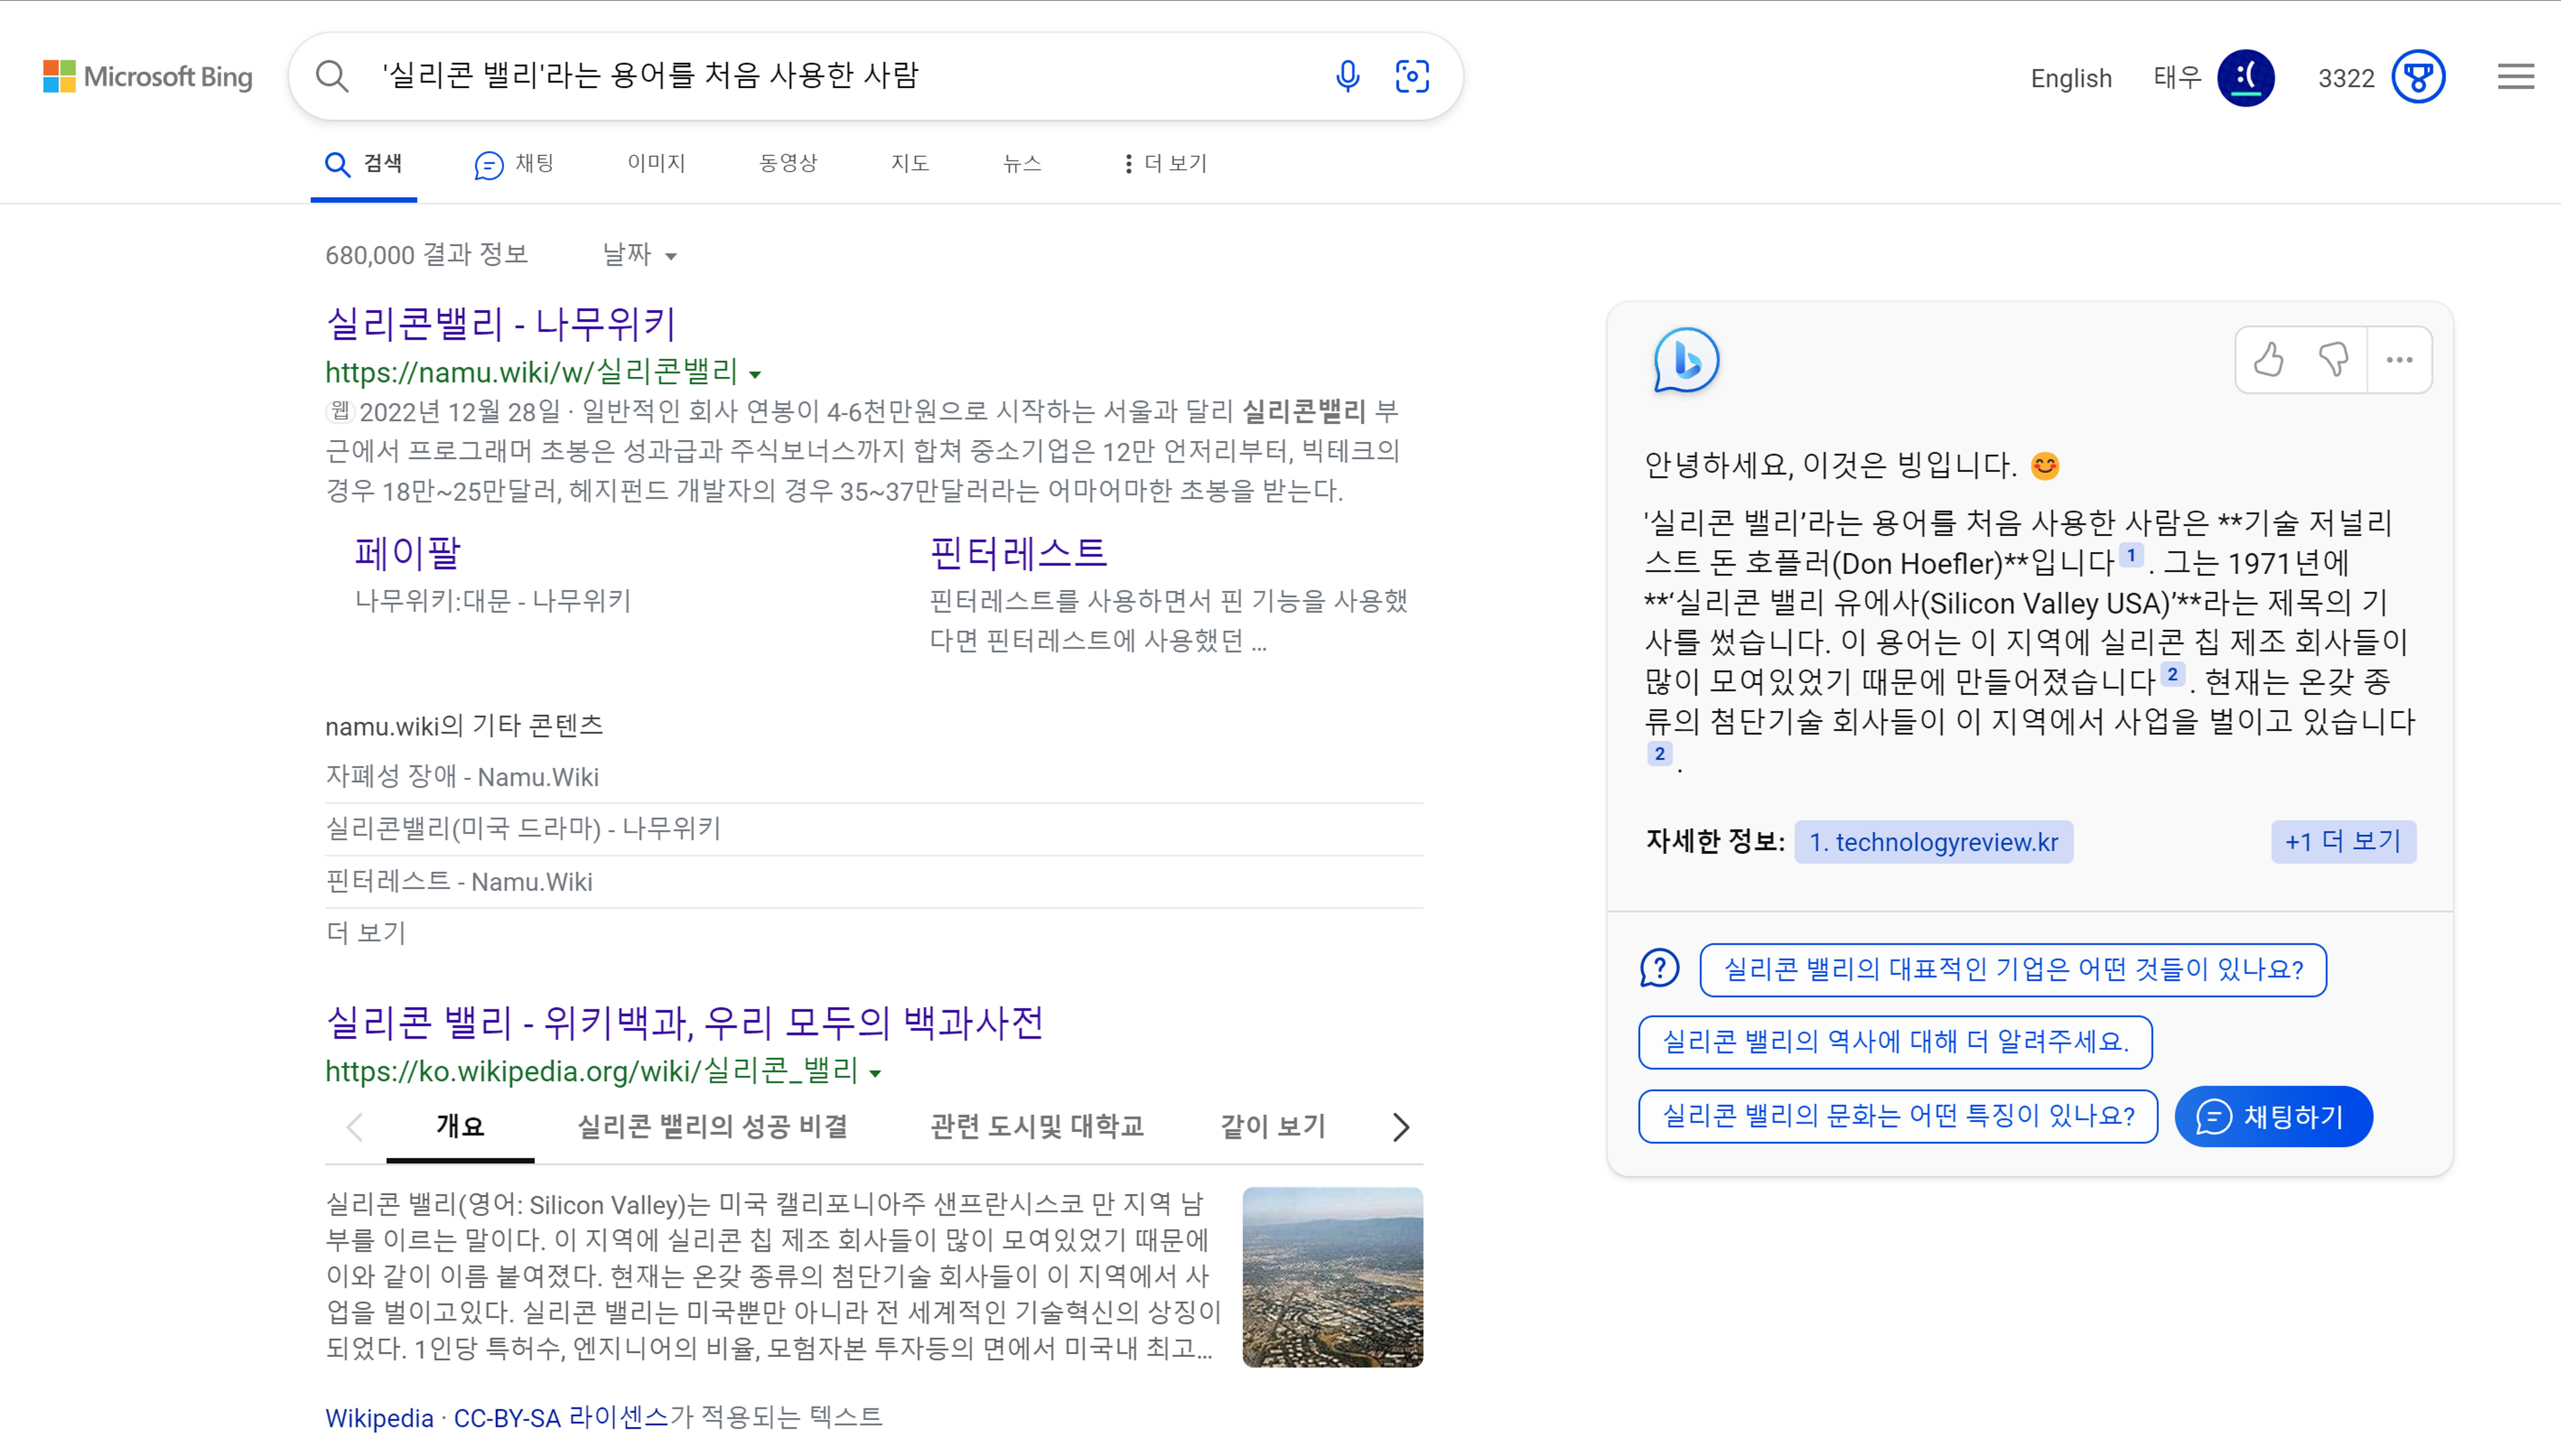The image size is (2561, 1456).
Task: Expand the 날짜 date filter dropdown
Action: pyautogui.click(x=640, y=255)
